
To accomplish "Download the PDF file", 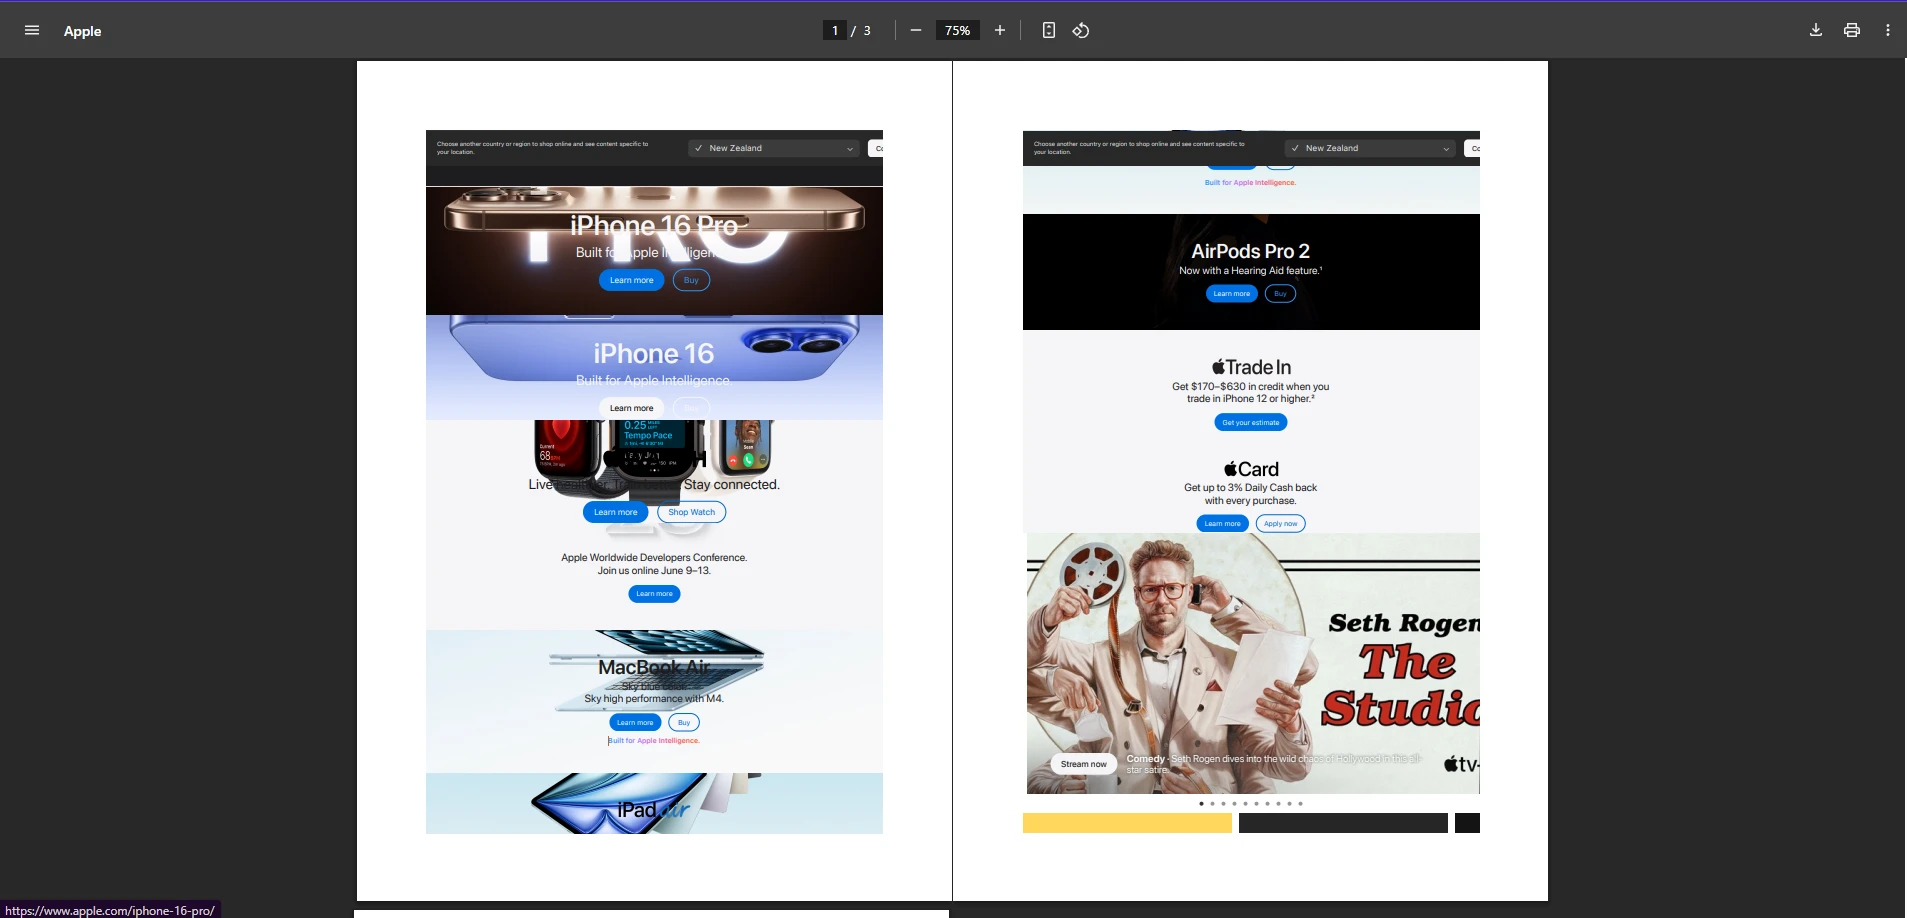I will [1815, 31].
